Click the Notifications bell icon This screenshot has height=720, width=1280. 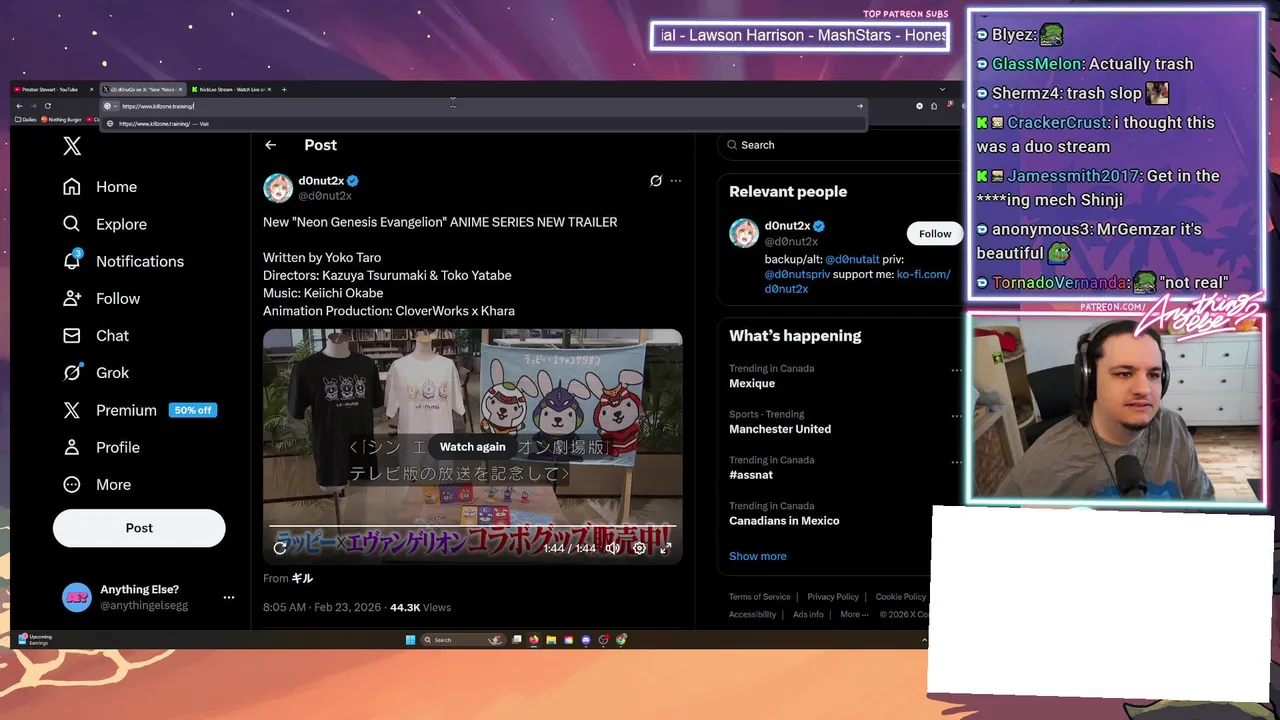[x=72, y=261]
